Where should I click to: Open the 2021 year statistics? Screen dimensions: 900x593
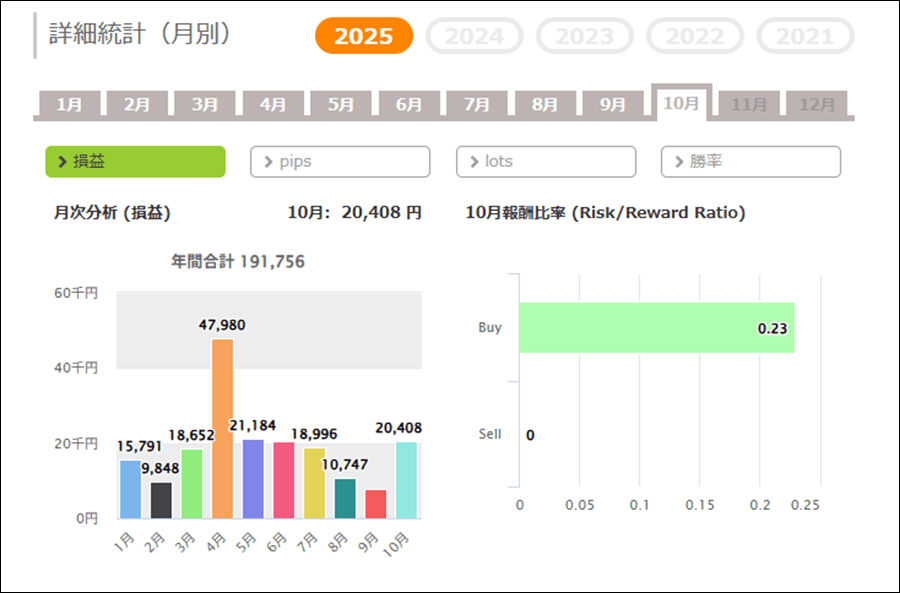[x=805, y=37]
